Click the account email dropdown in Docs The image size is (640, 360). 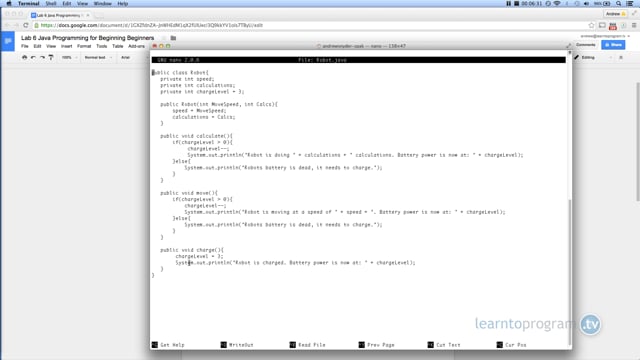[x=605, y=36]
